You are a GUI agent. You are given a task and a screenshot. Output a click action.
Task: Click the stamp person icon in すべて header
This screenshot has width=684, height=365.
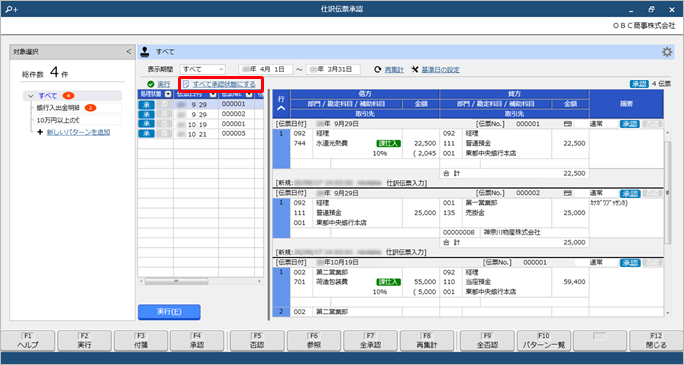[x=144, y=52]
